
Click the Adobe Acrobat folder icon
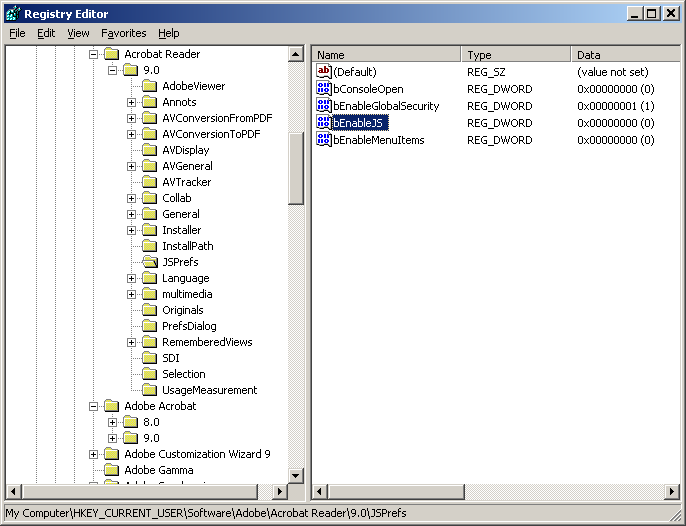coord(112,406)
